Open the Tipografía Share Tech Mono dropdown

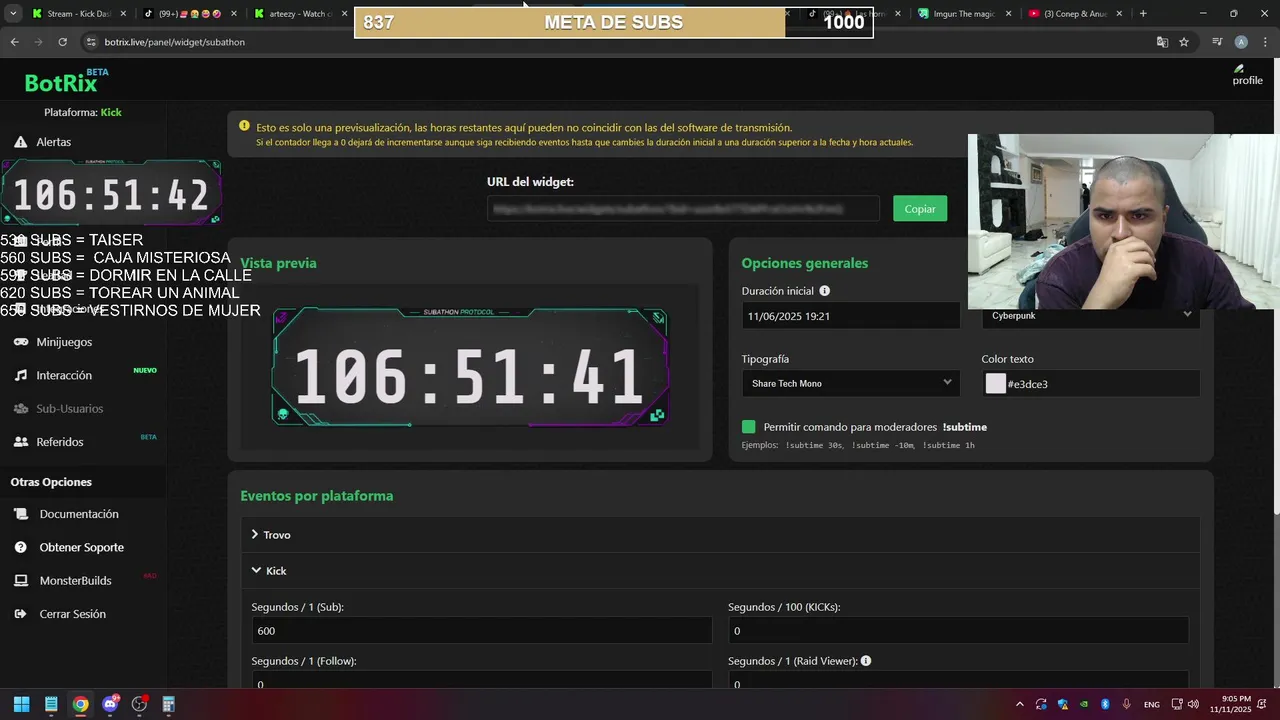point(851,383)
